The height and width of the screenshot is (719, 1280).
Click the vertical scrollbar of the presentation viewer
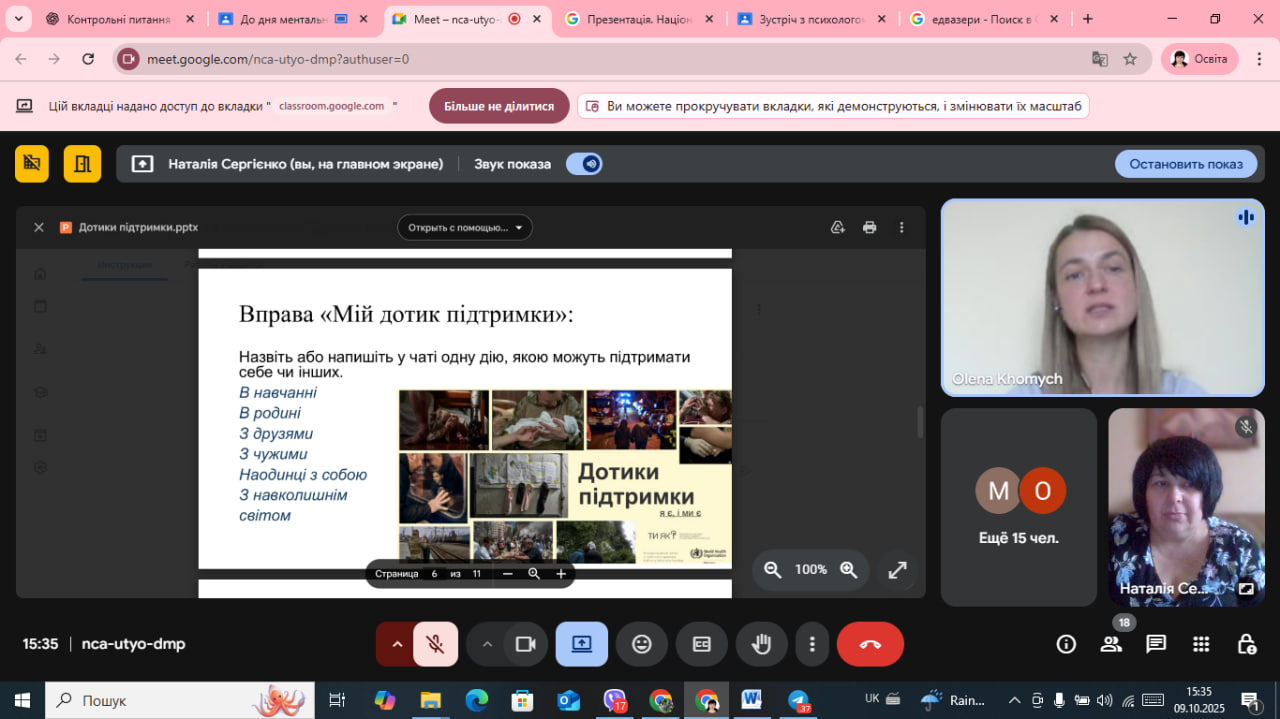(920, 422)
